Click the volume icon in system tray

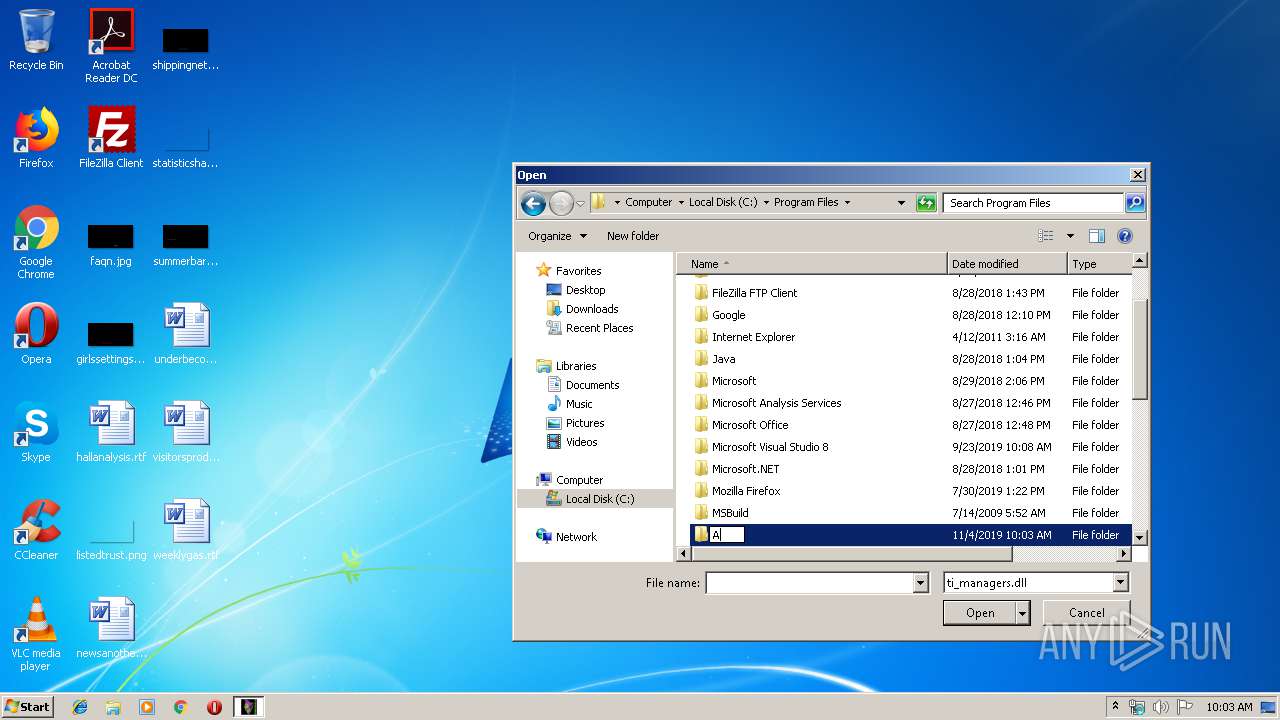[1161, 707]
